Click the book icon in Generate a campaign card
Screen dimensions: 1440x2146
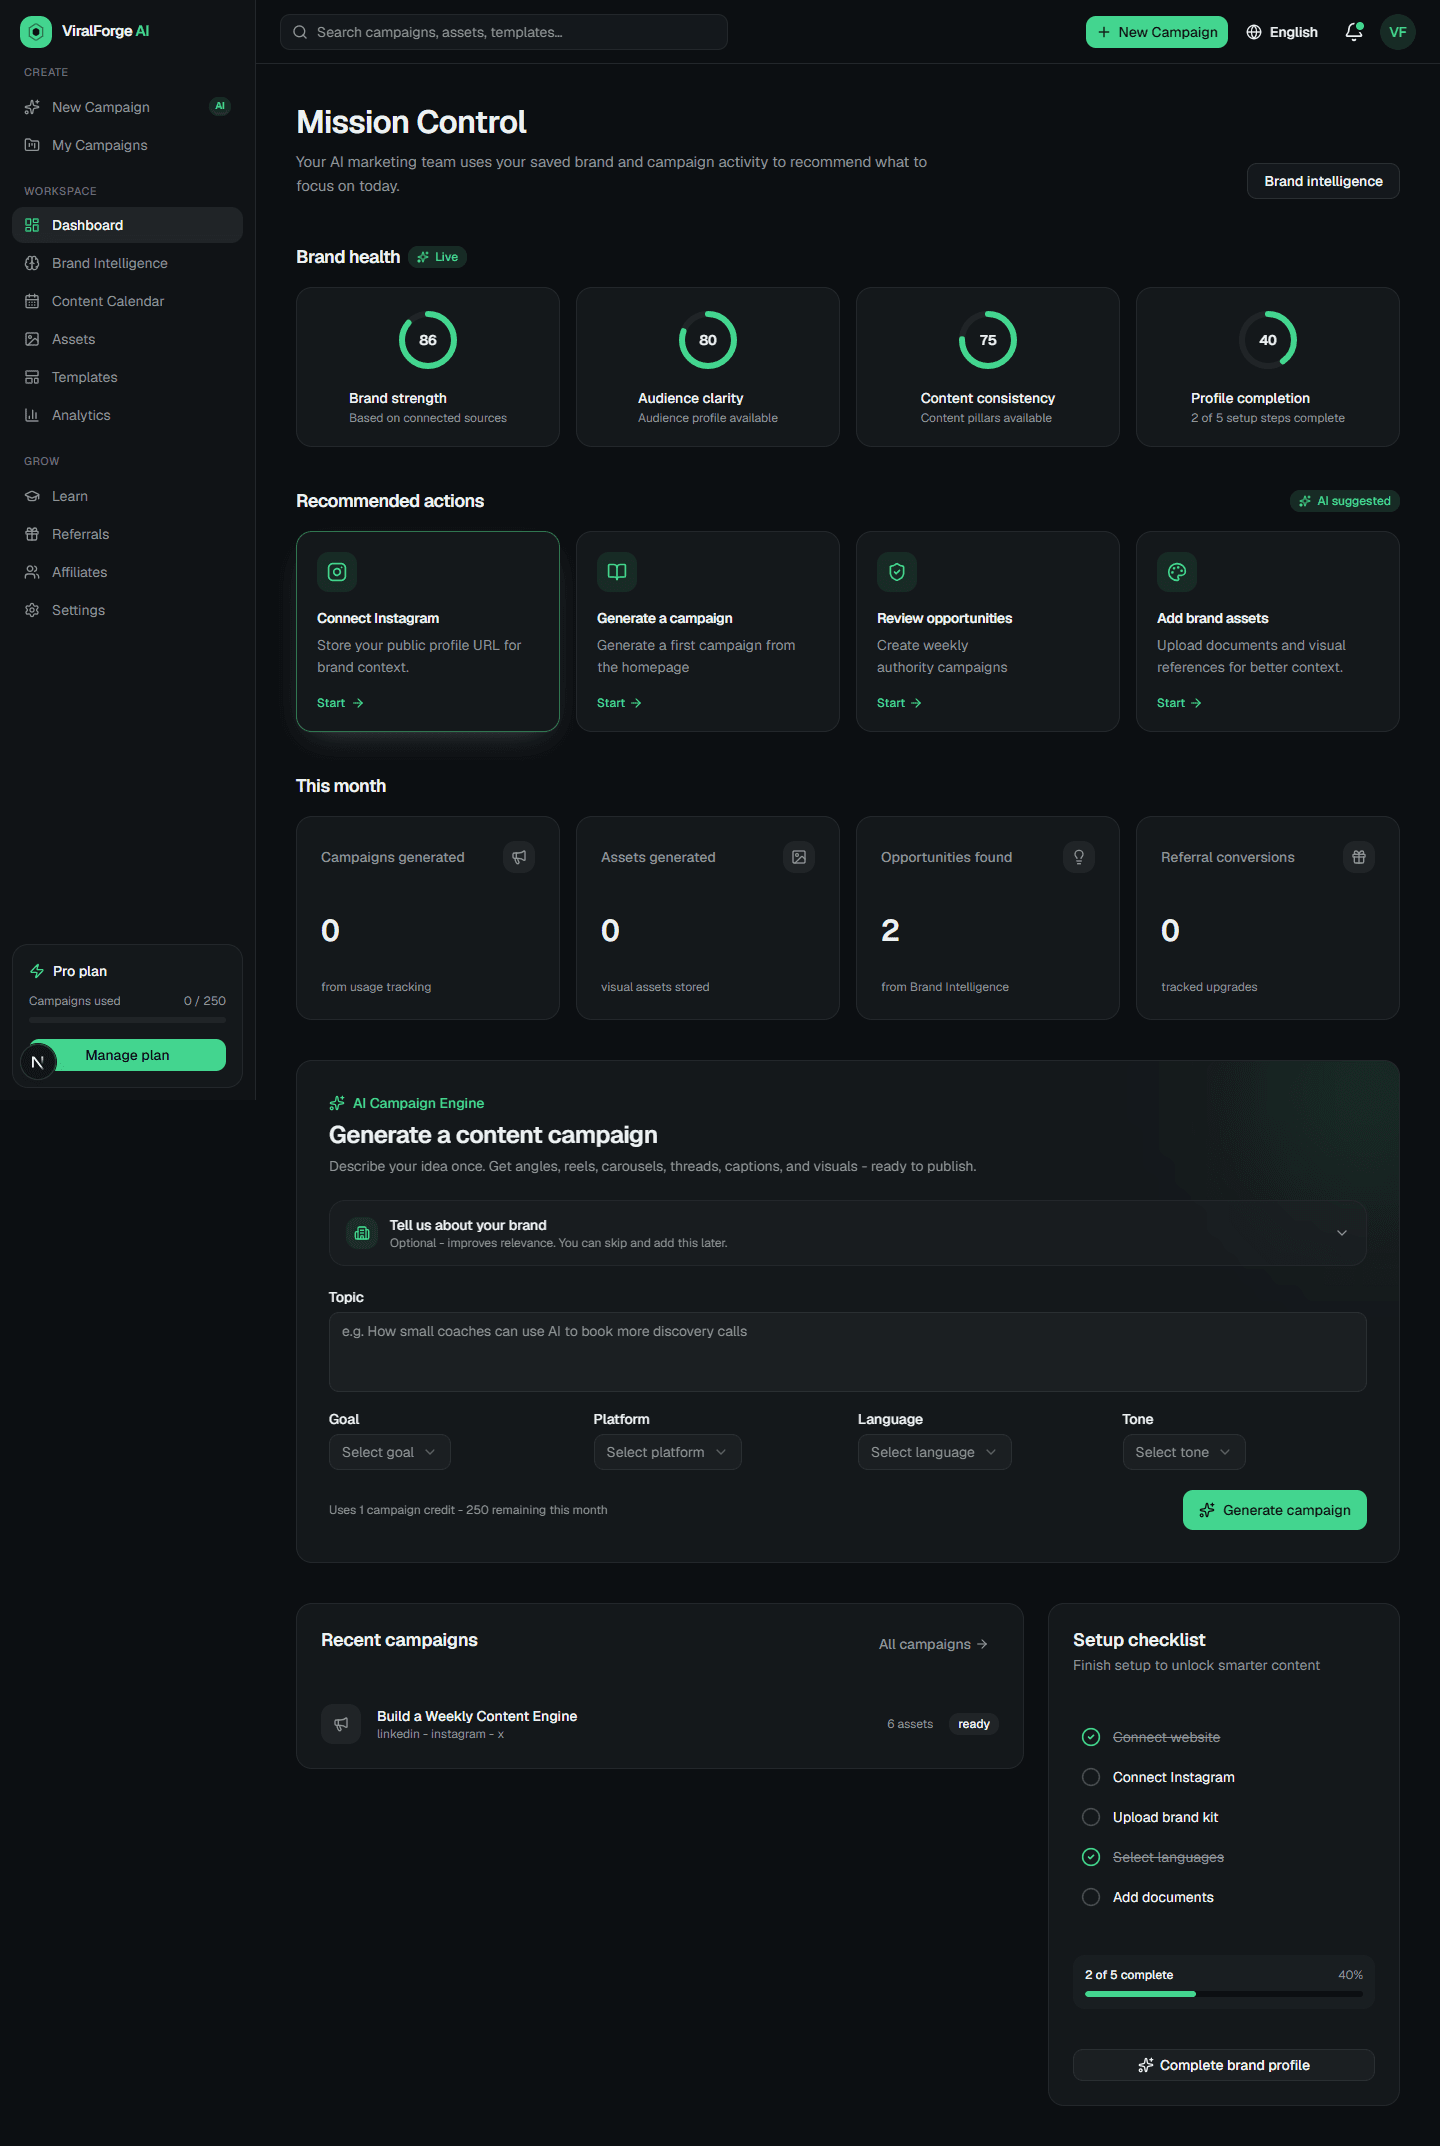coord(617,572)
